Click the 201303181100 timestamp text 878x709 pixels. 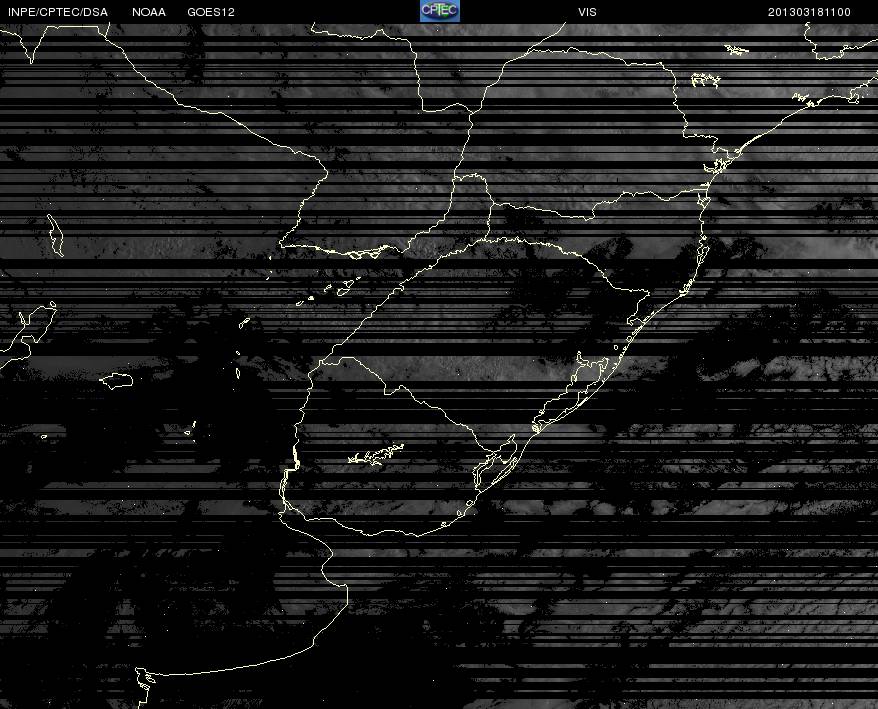809,12
